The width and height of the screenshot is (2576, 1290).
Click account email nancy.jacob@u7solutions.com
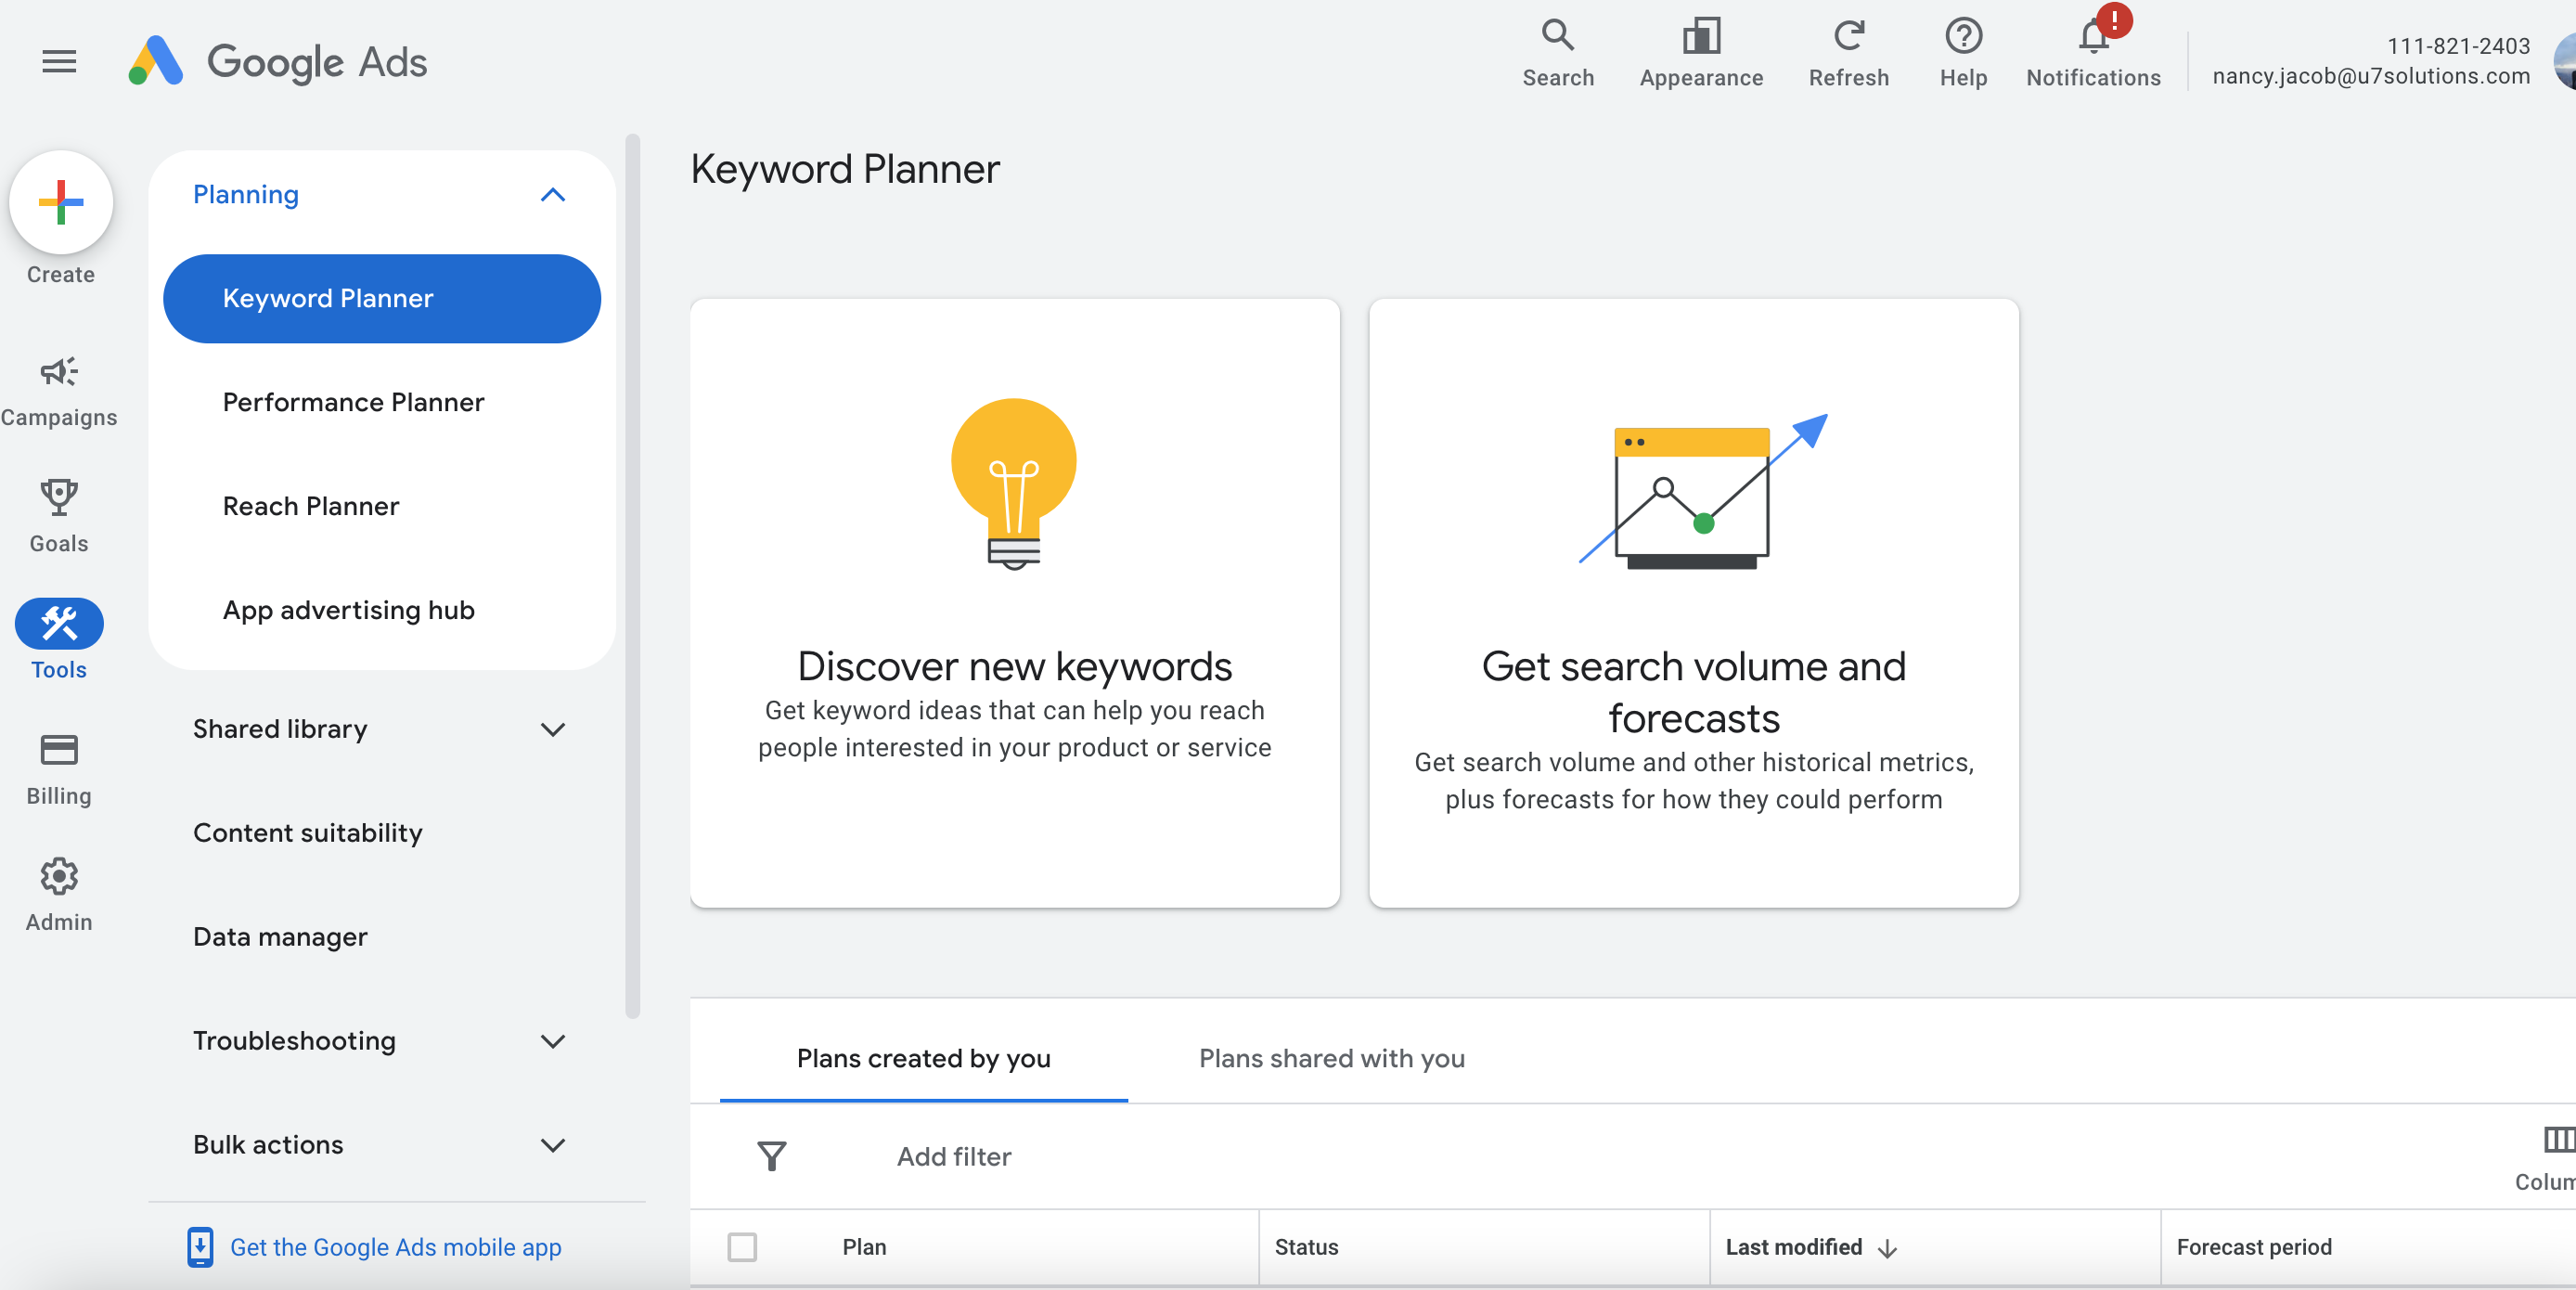click(2370, 76)
